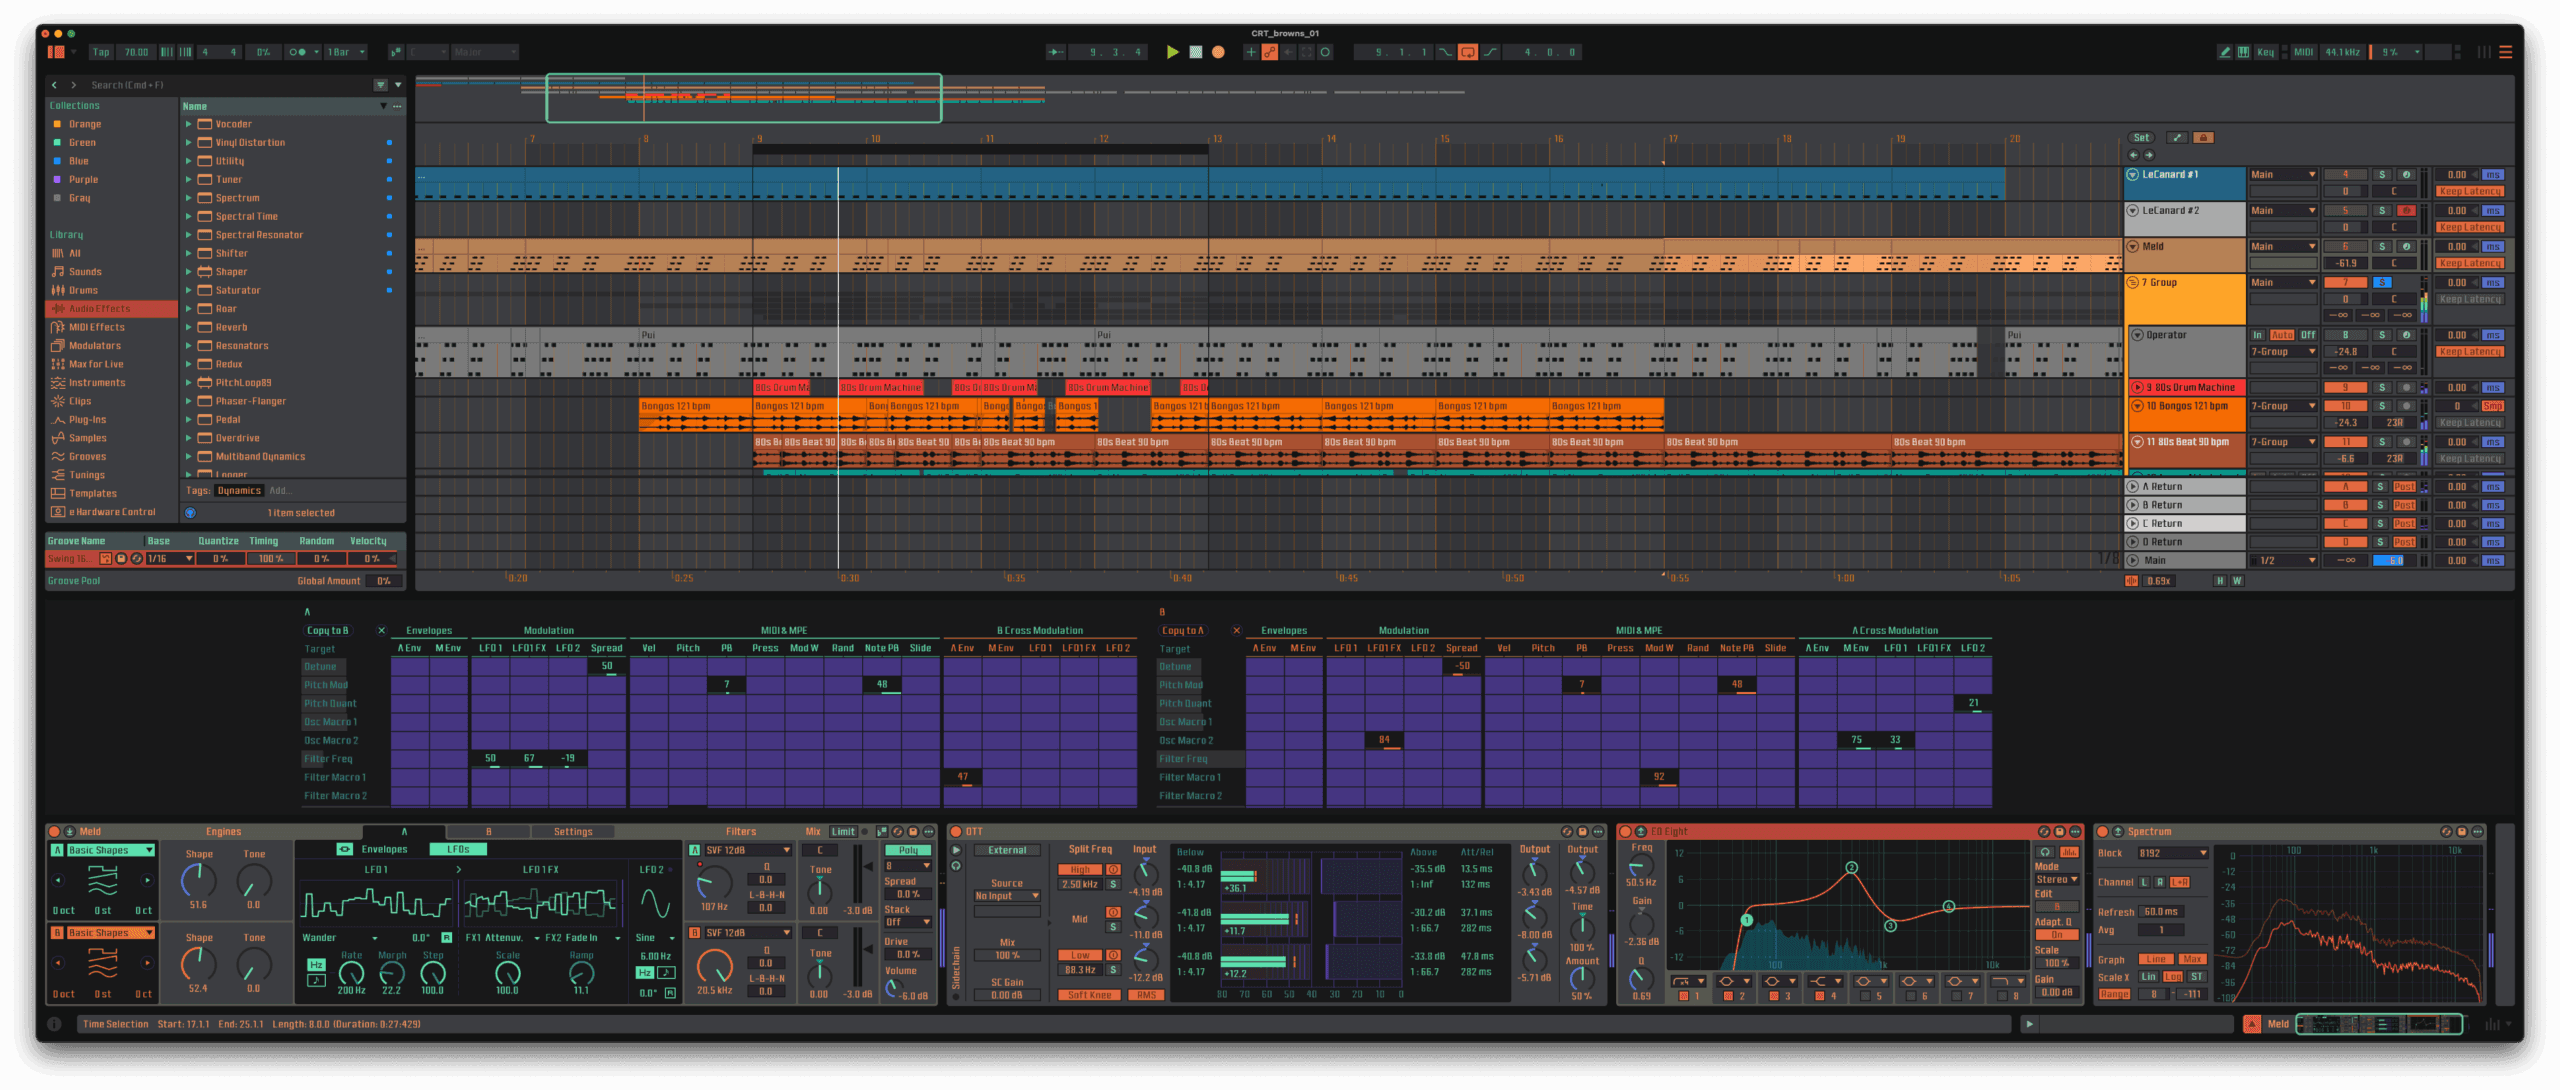
Task: Open OTT Source No Input dropdown
Action: [1007, 896]
